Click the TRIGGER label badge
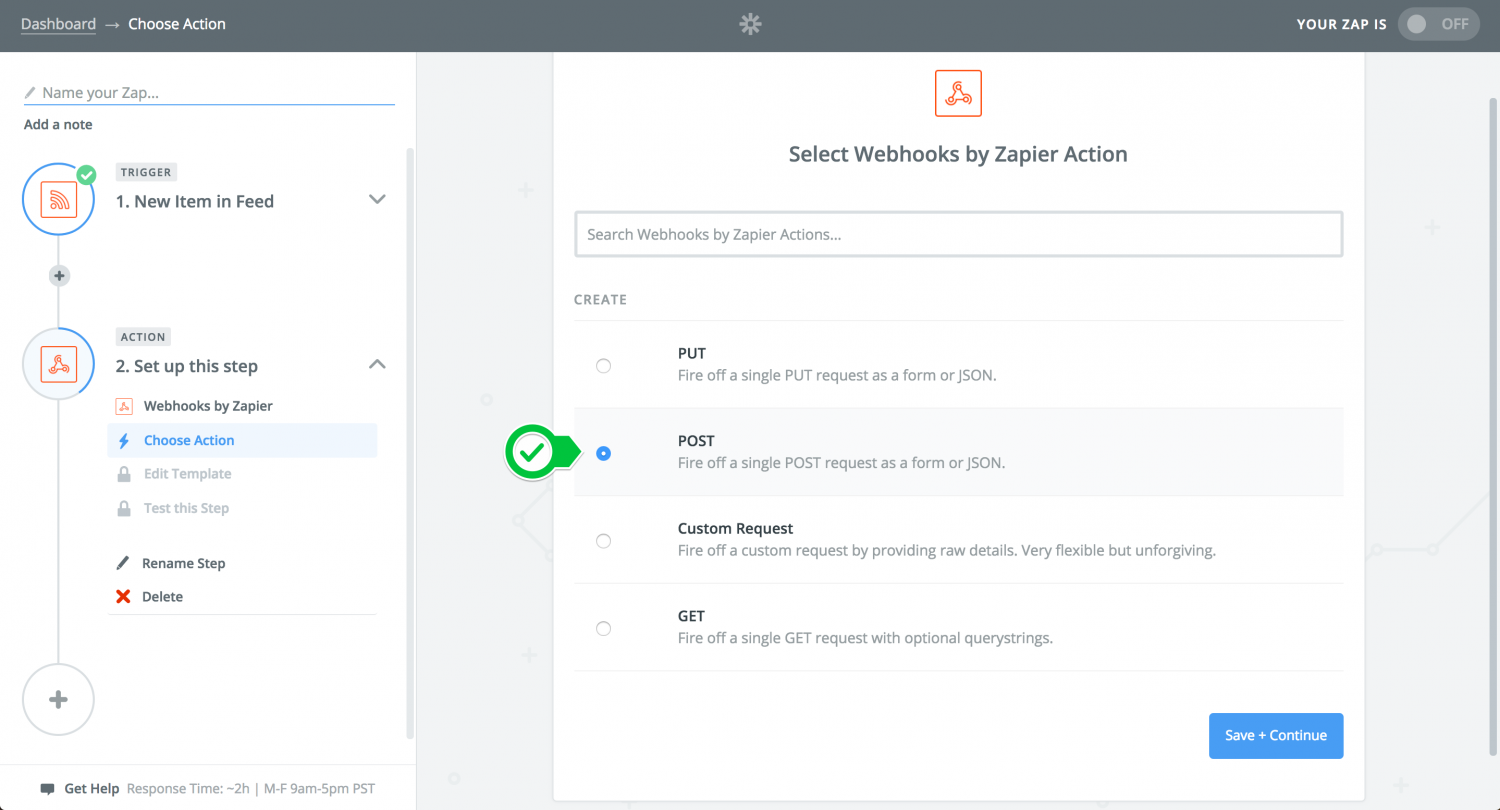 (146, 172)
